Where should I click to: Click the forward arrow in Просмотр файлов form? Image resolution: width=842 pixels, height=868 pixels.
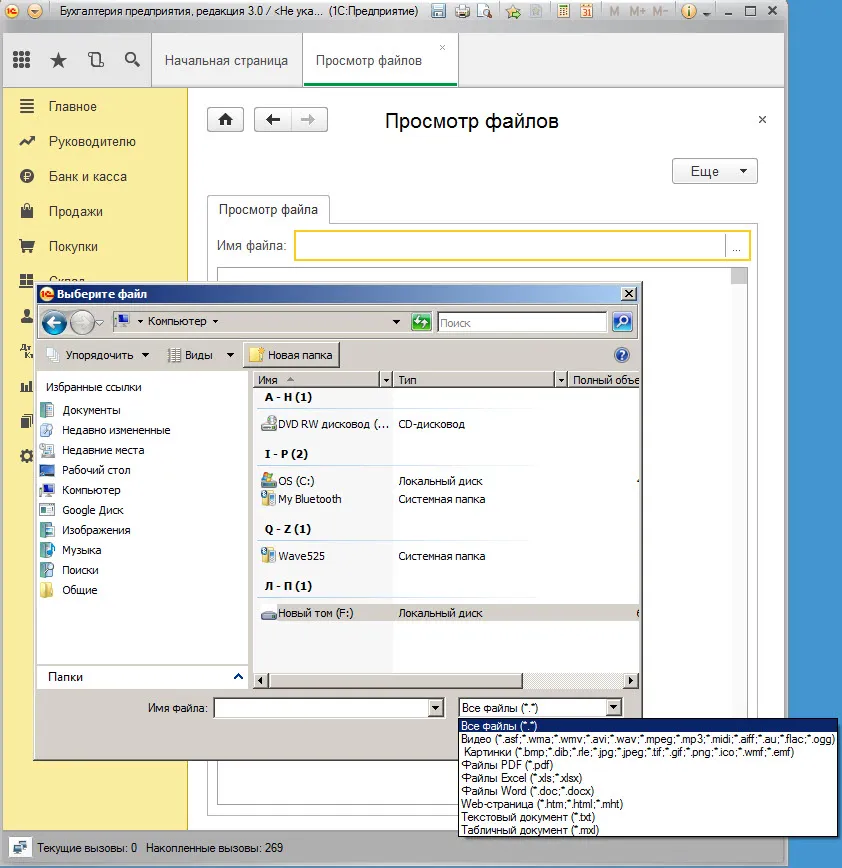(308, 119)
